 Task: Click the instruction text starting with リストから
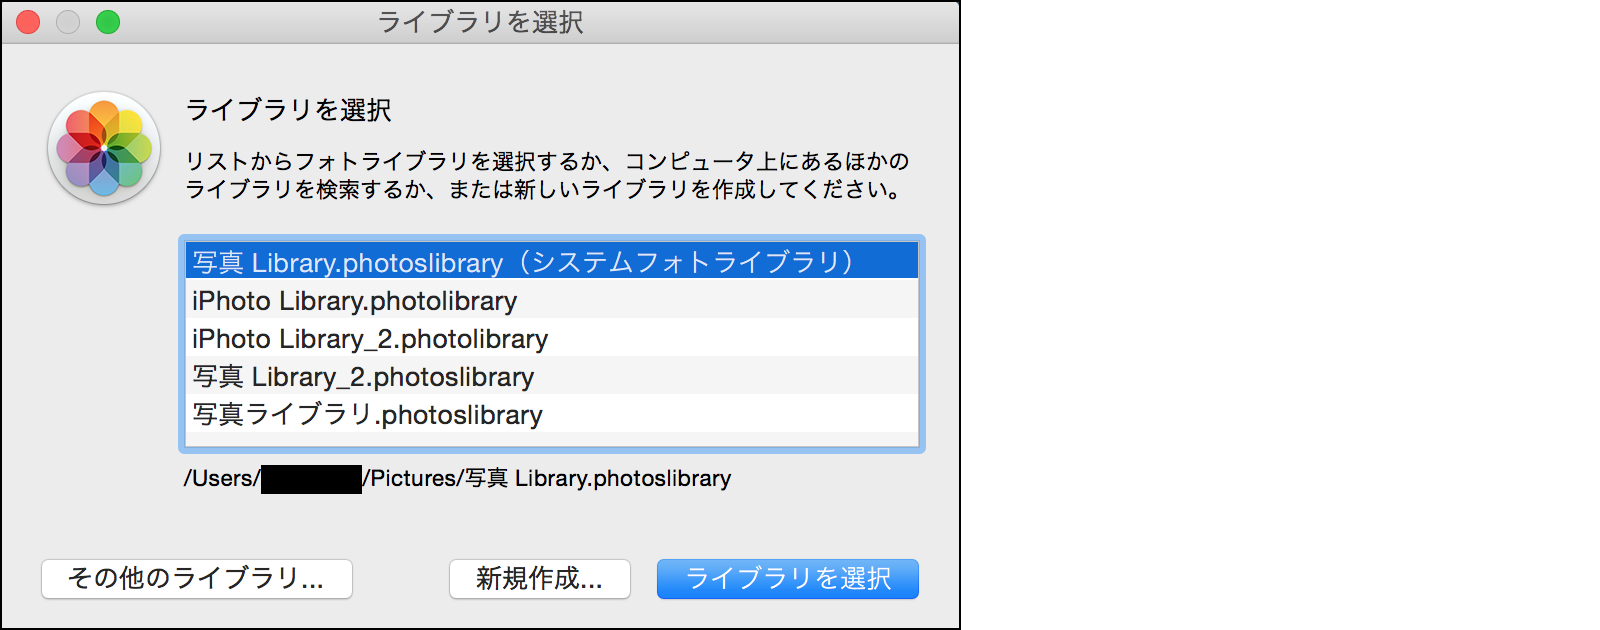tap(546, 161)
